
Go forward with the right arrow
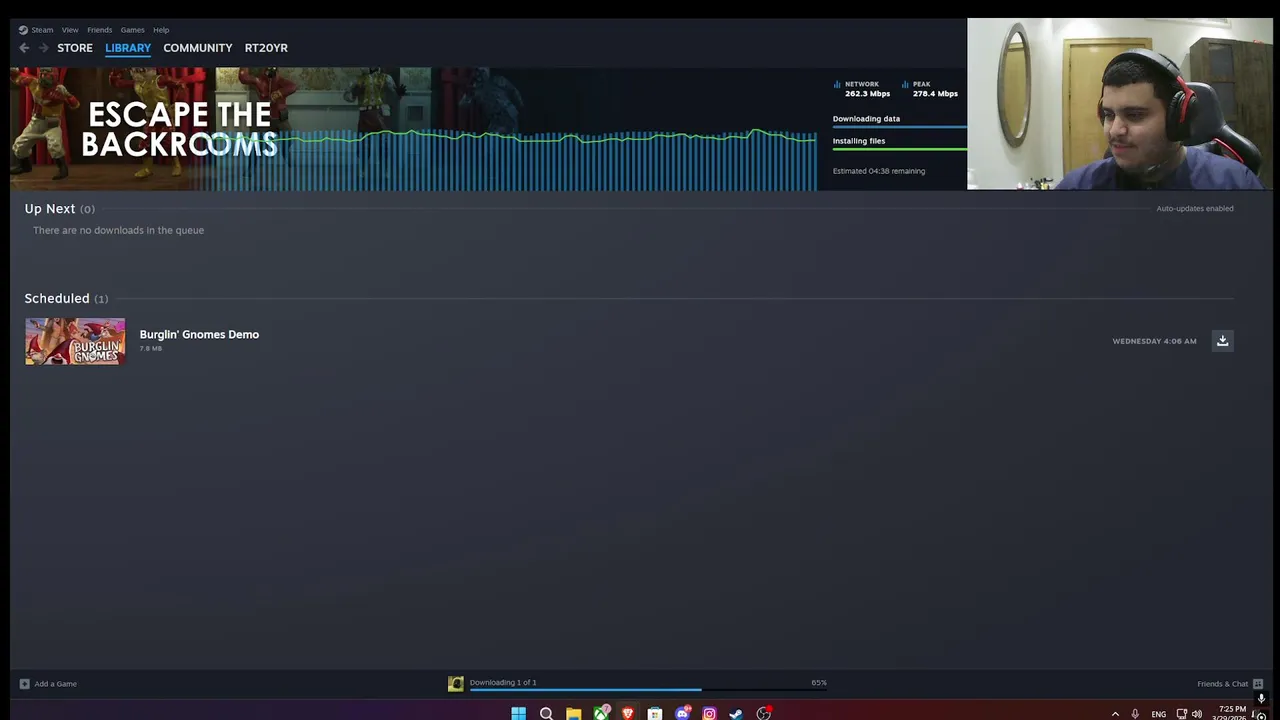point(44,48)
